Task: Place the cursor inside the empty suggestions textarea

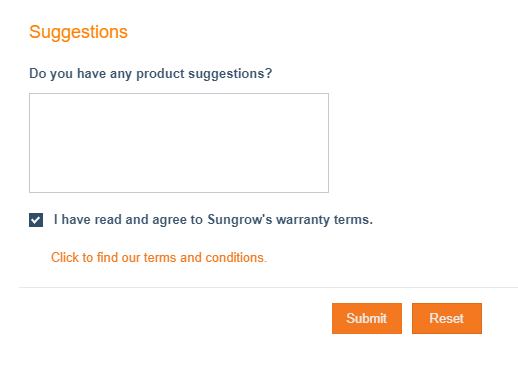Action: coord(179,143)
